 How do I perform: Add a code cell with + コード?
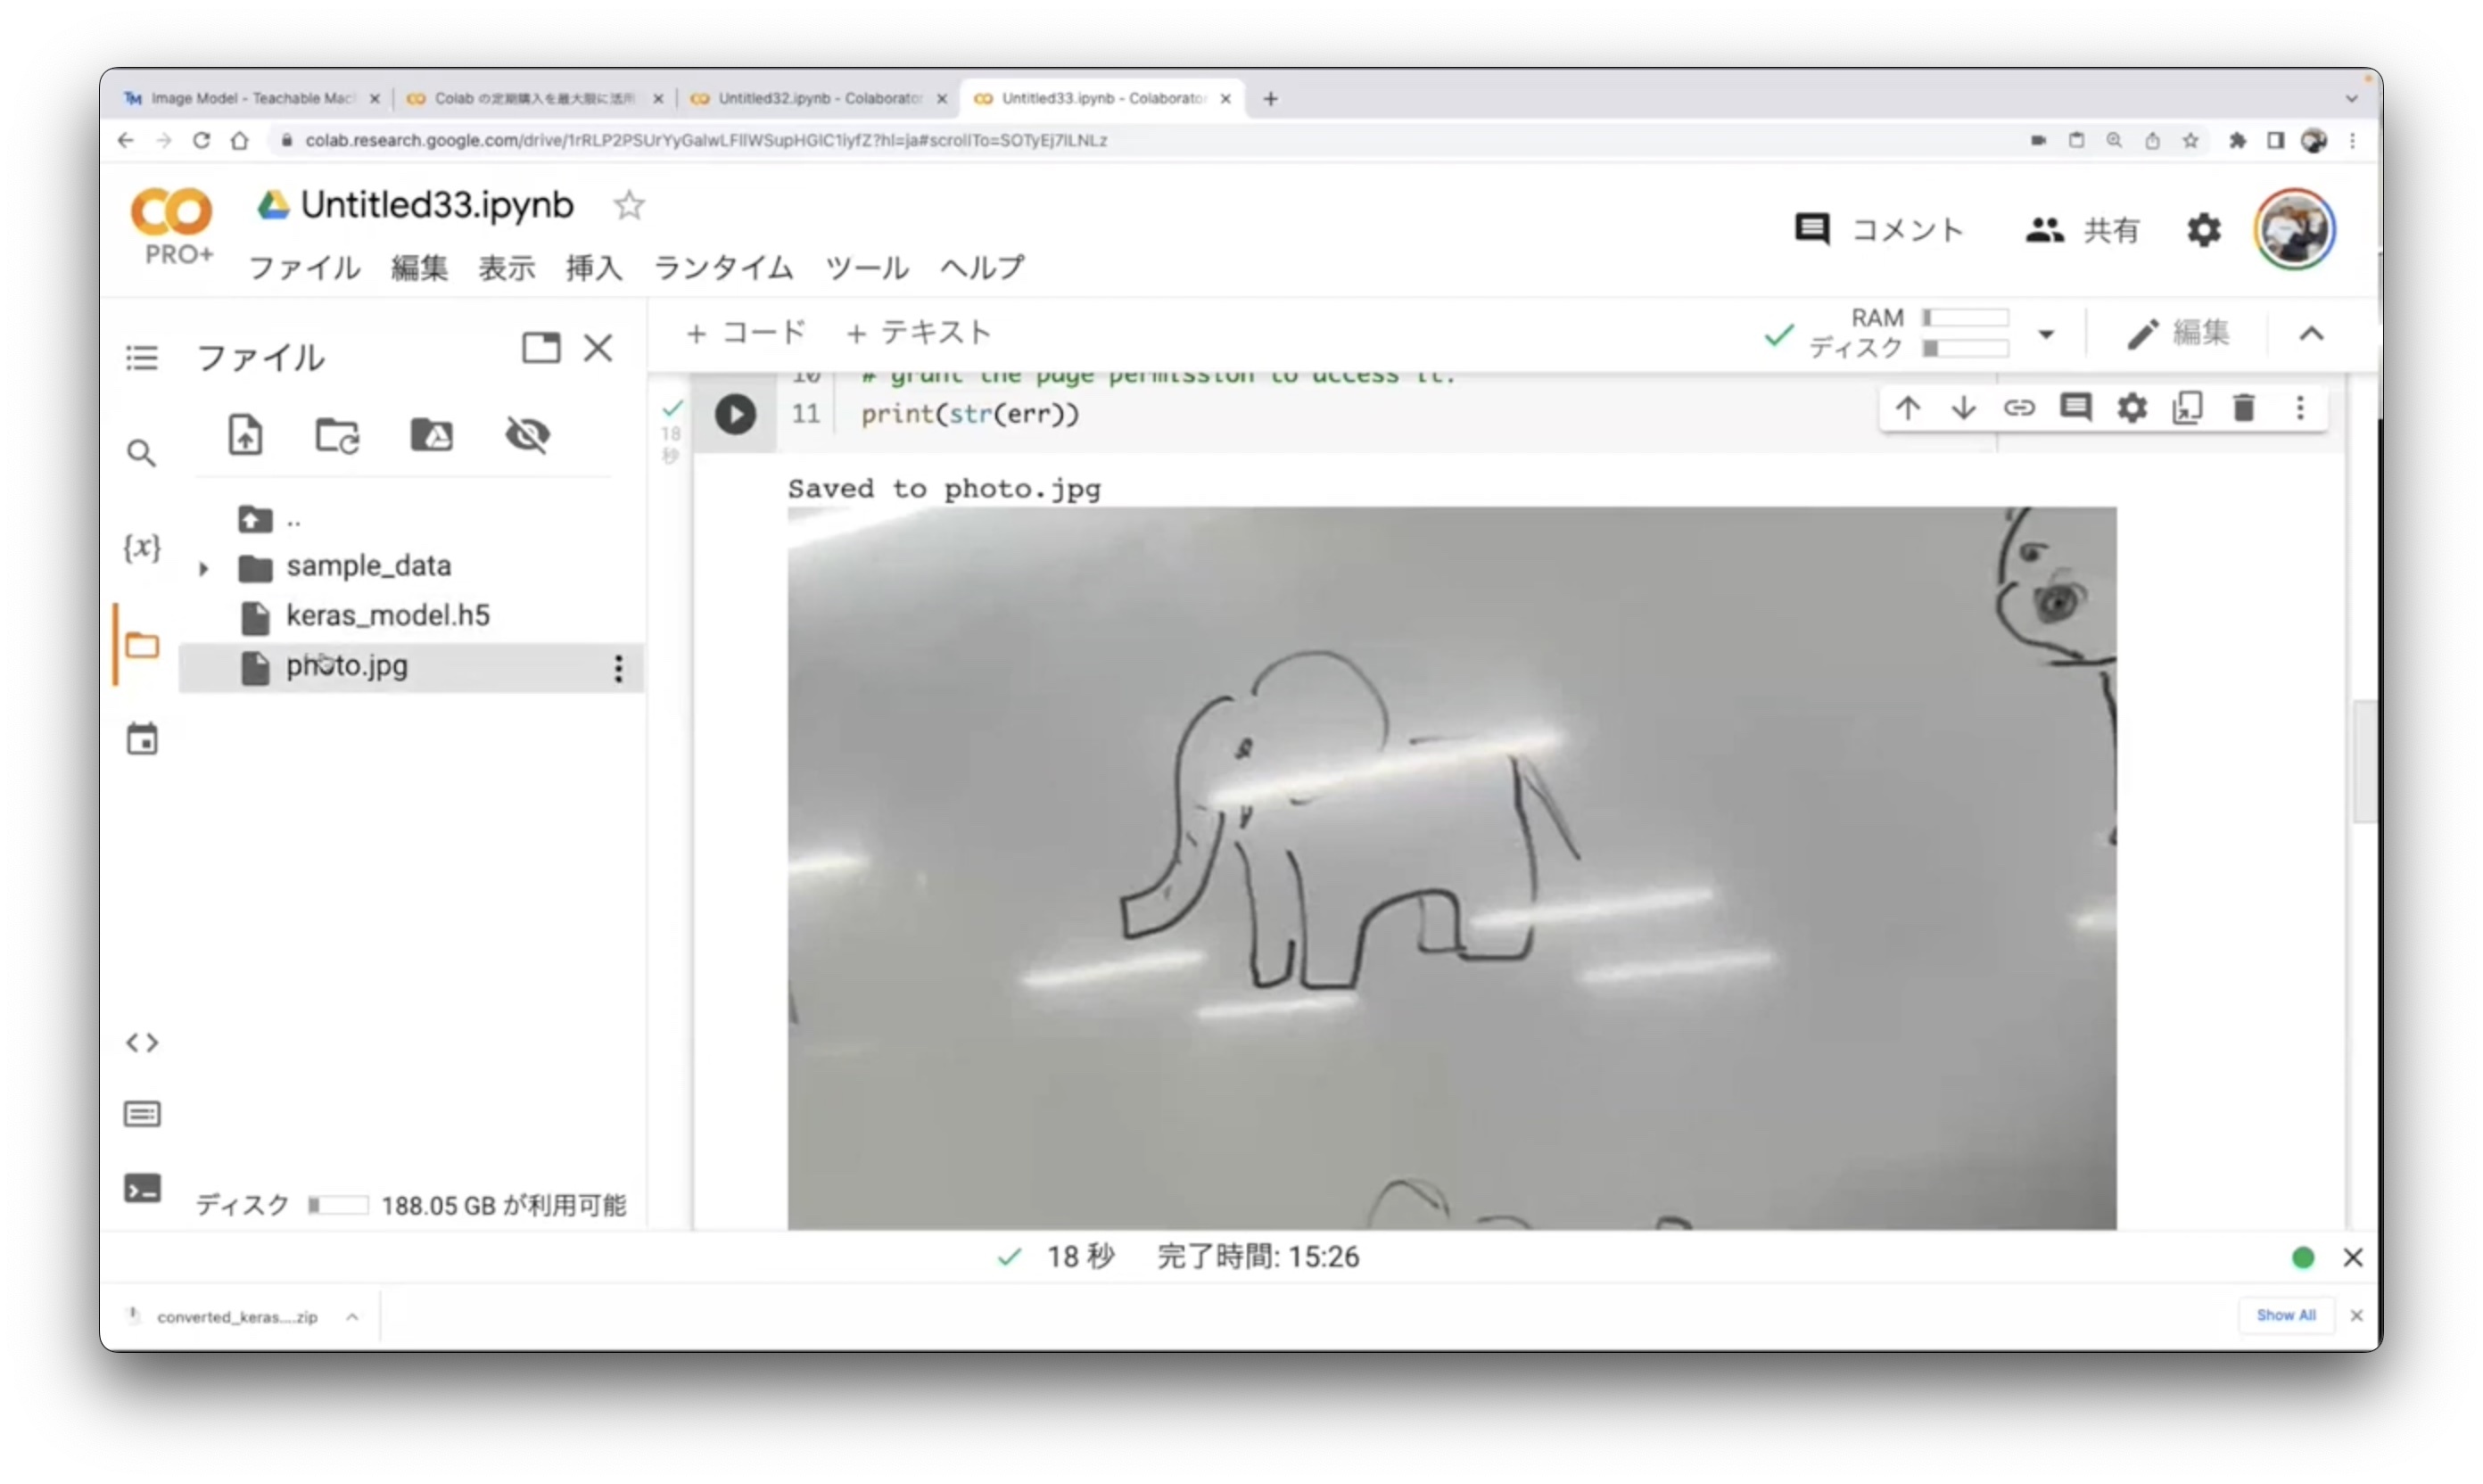(x=746, y=333)
